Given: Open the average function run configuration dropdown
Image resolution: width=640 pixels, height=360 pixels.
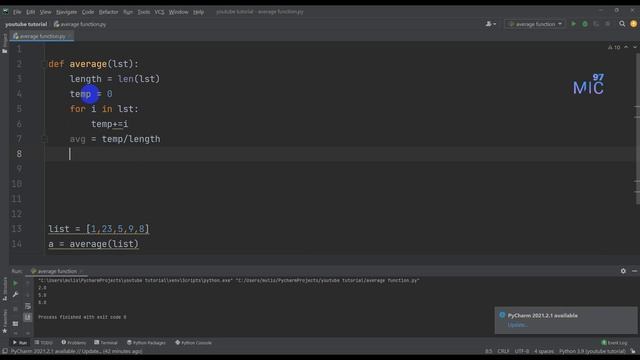Looking at the screenshot, I should [x=535, y=24].
